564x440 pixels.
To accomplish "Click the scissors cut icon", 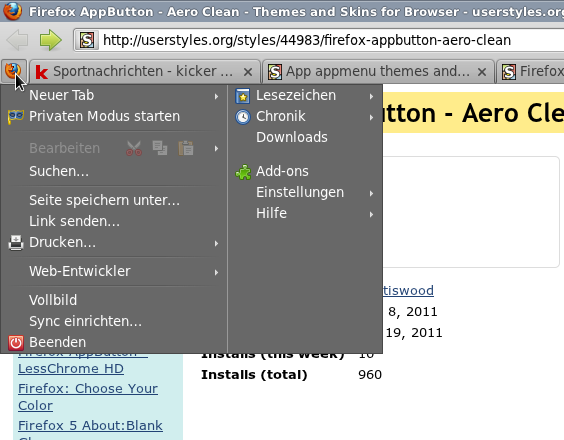I will pyautogui.click(x=134, y=148).
